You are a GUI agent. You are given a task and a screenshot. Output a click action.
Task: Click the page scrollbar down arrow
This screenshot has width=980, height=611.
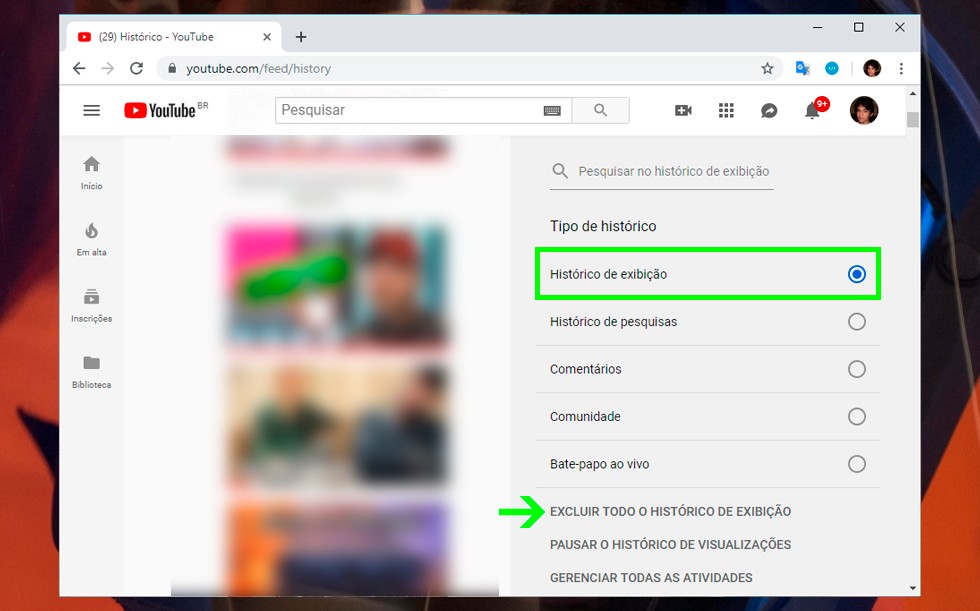point(912,588)
